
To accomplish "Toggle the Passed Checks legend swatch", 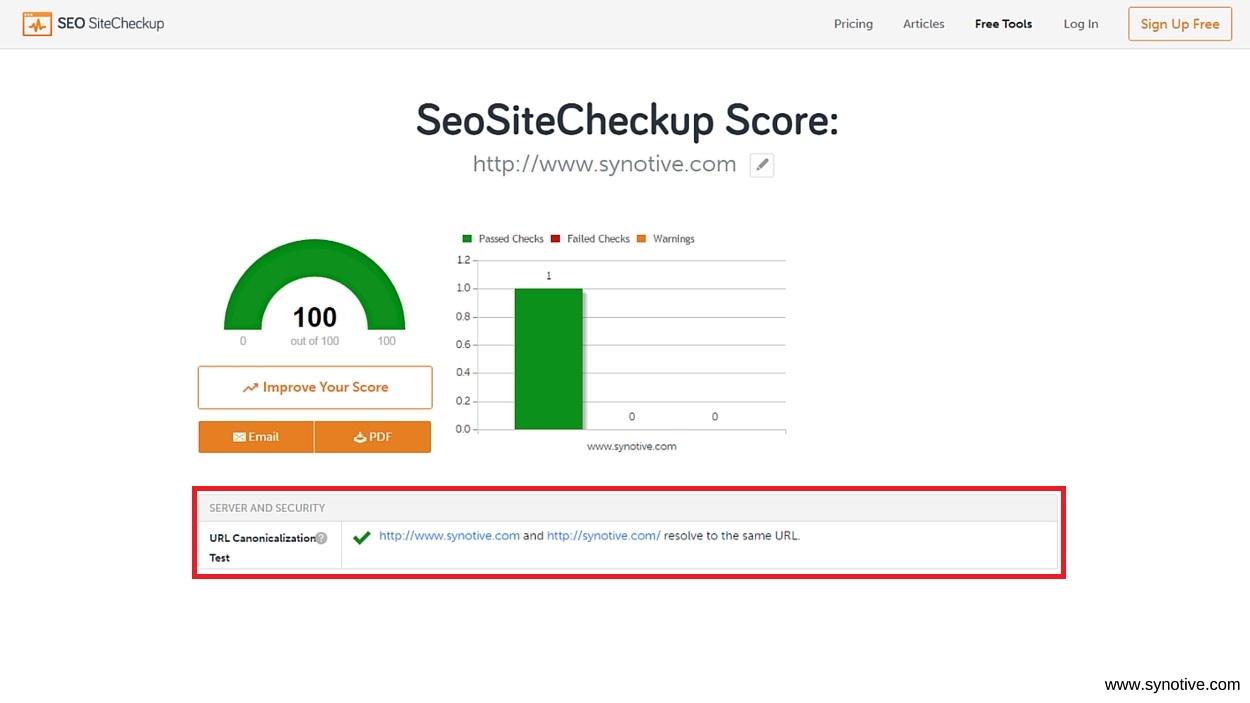I will pos(466,239).
